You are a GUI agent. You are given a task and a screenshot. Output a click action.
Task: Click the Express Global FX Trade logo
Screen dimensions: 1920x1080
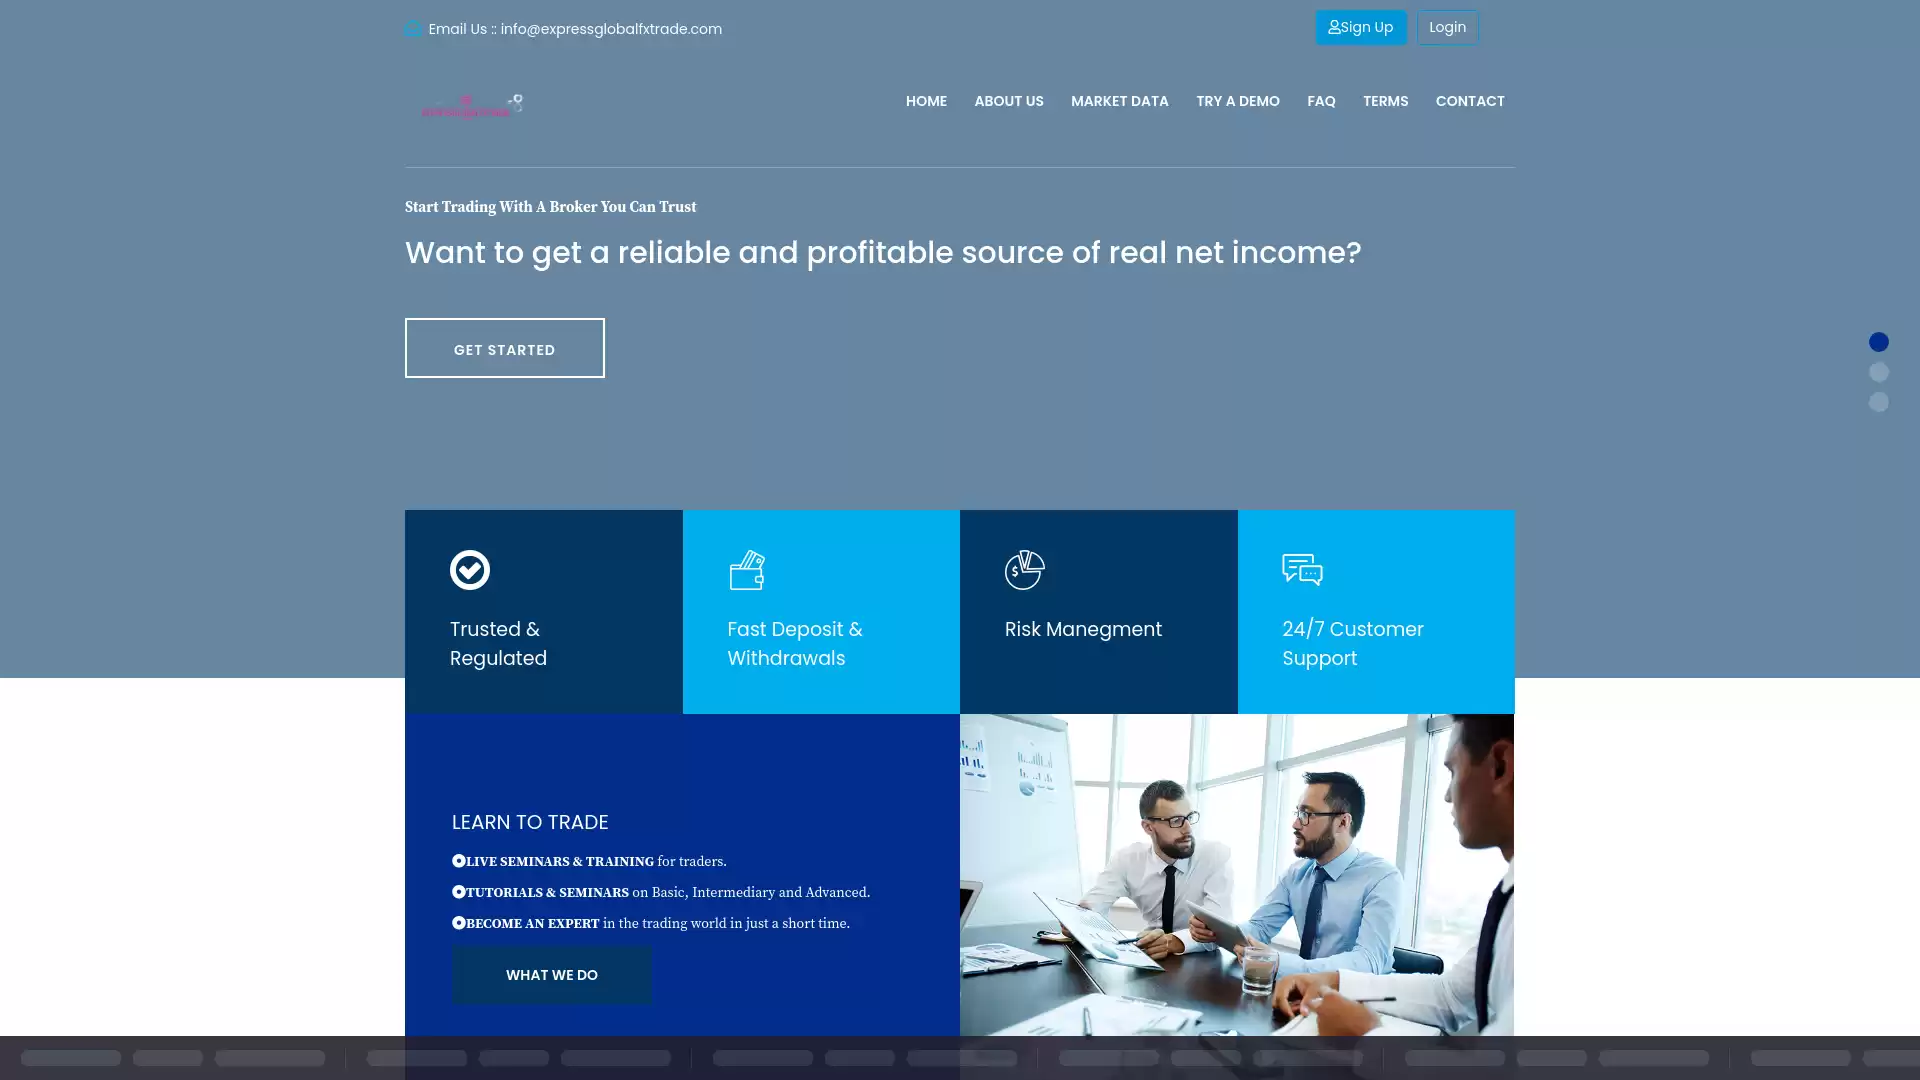[x=471, y=103]
